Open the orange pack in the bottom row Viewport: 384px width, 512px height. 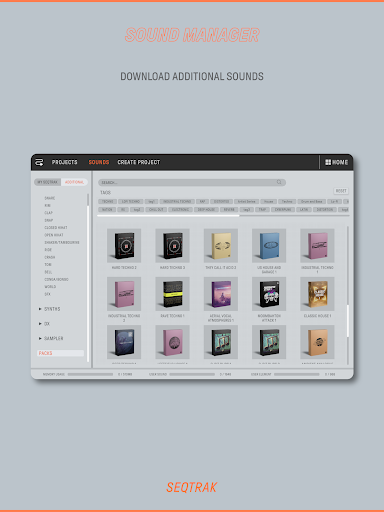[x=317, y=342]
